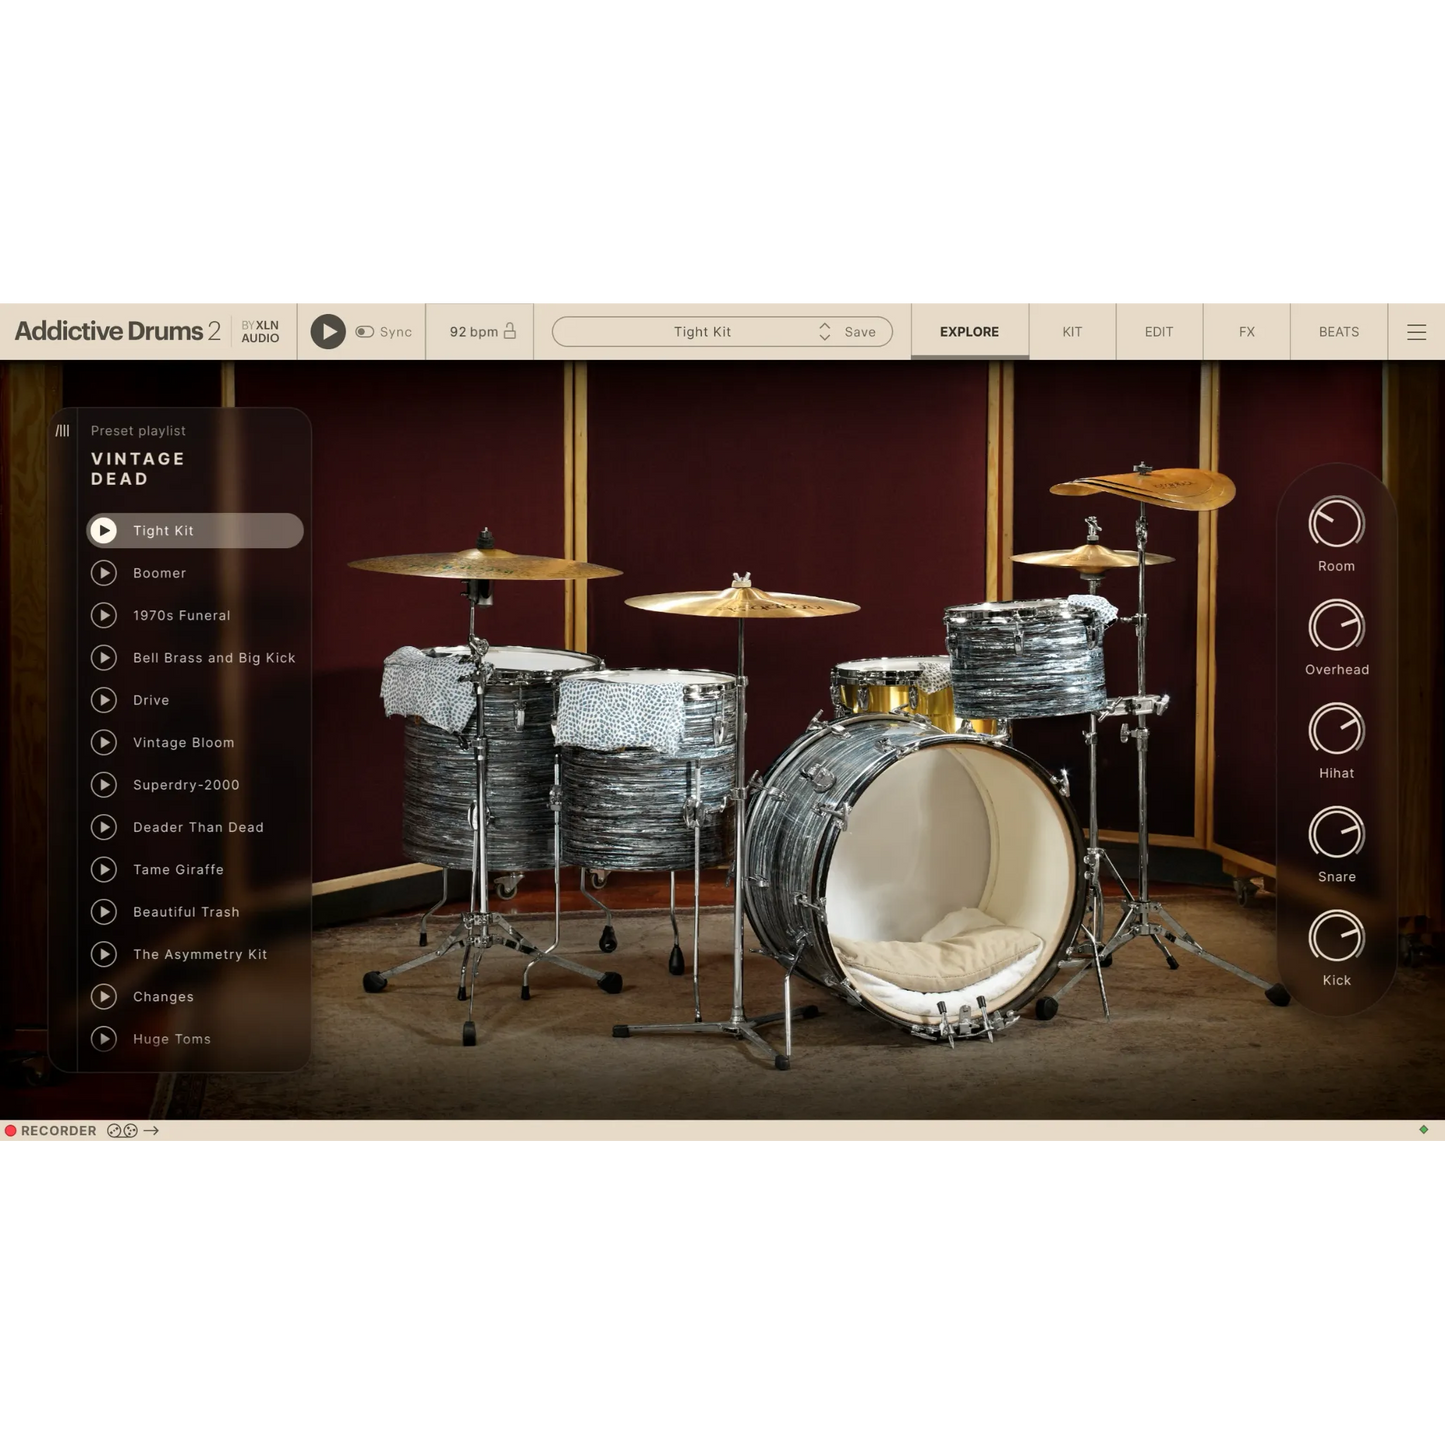Click the tempo lock icon
Viewport: 1445px width, 1445px height.
coord(510,331)
